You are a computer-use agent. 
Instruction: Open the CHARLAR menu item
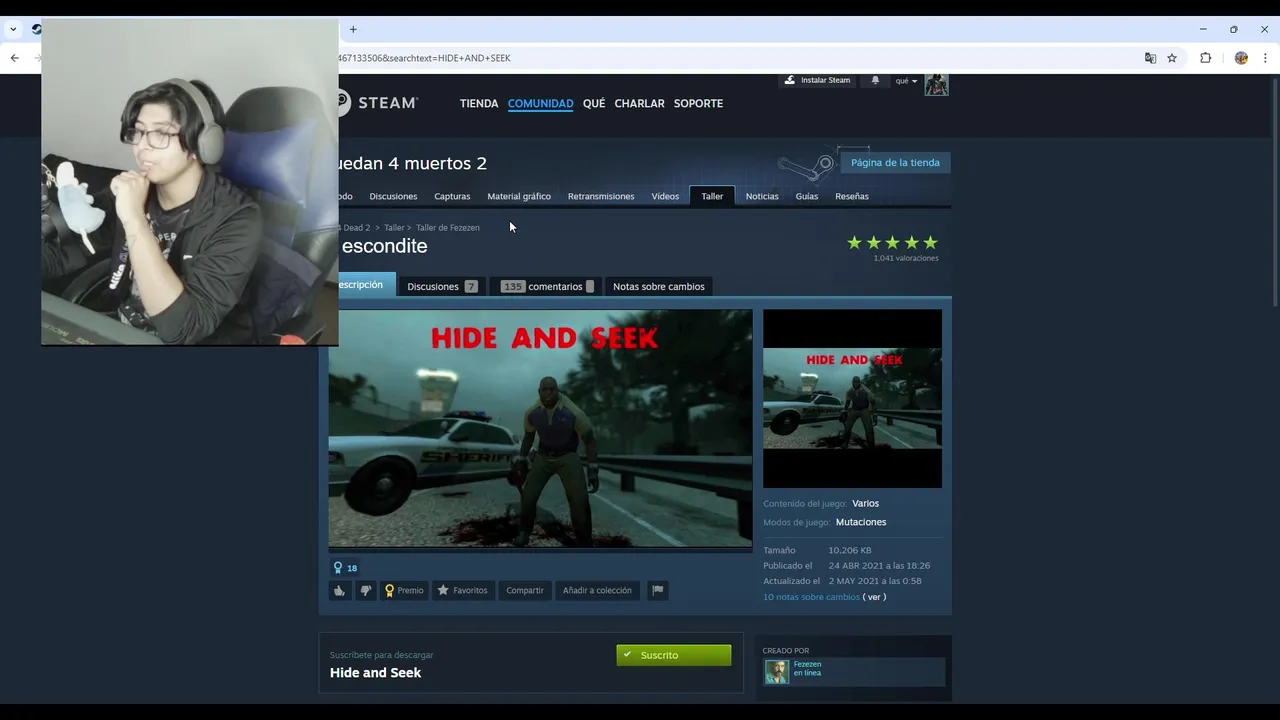point(639,103)
